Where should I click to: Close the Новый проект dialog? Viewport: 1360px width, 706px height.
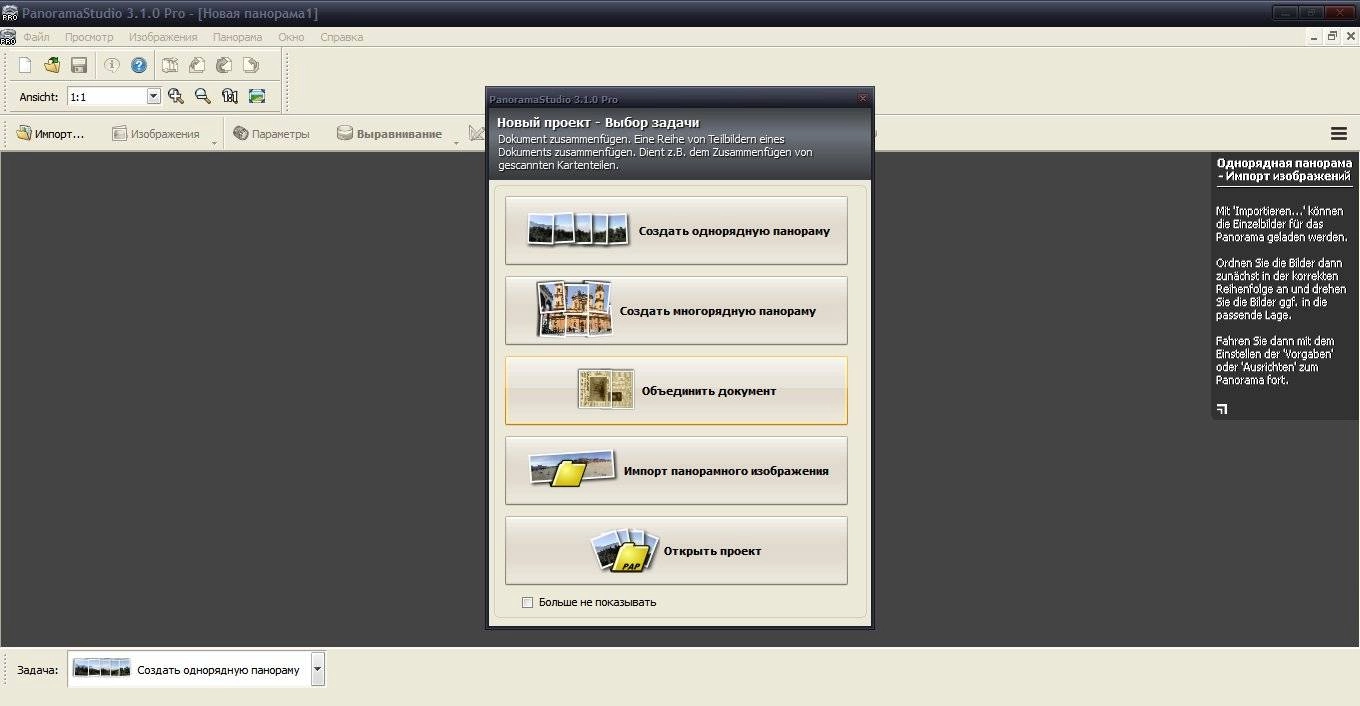pyautogui.click(x=863, y=99)
